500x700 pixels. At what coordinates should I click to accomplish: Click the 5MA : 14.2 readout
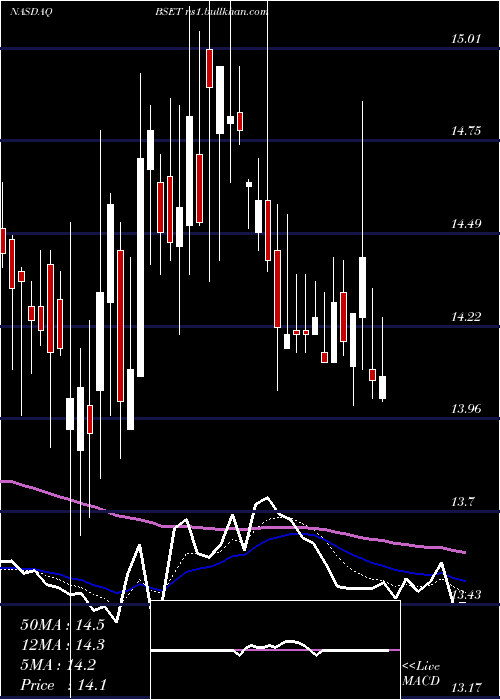pos(58,665)
